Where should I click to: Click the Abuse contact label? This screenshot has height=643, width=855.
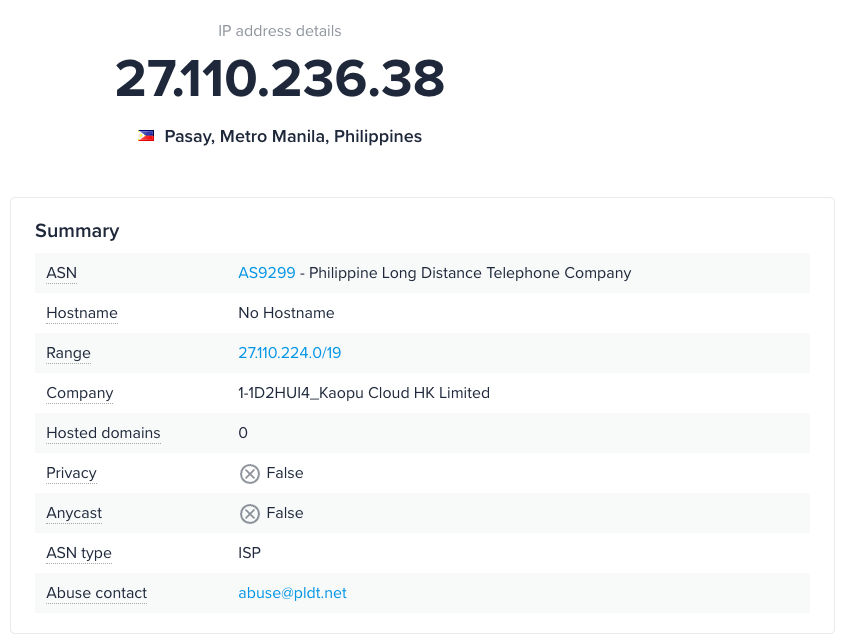point(96,593)
